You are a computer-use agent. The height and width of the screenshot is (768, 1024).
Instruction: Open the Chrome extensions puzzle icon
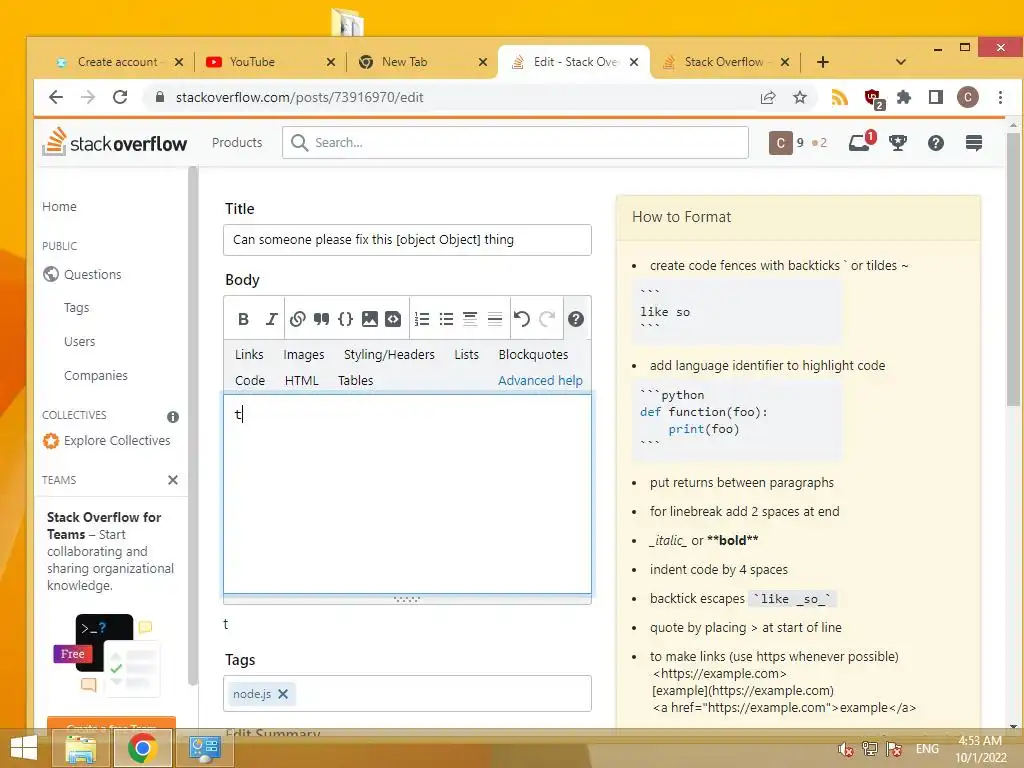[x=904, y=97]
